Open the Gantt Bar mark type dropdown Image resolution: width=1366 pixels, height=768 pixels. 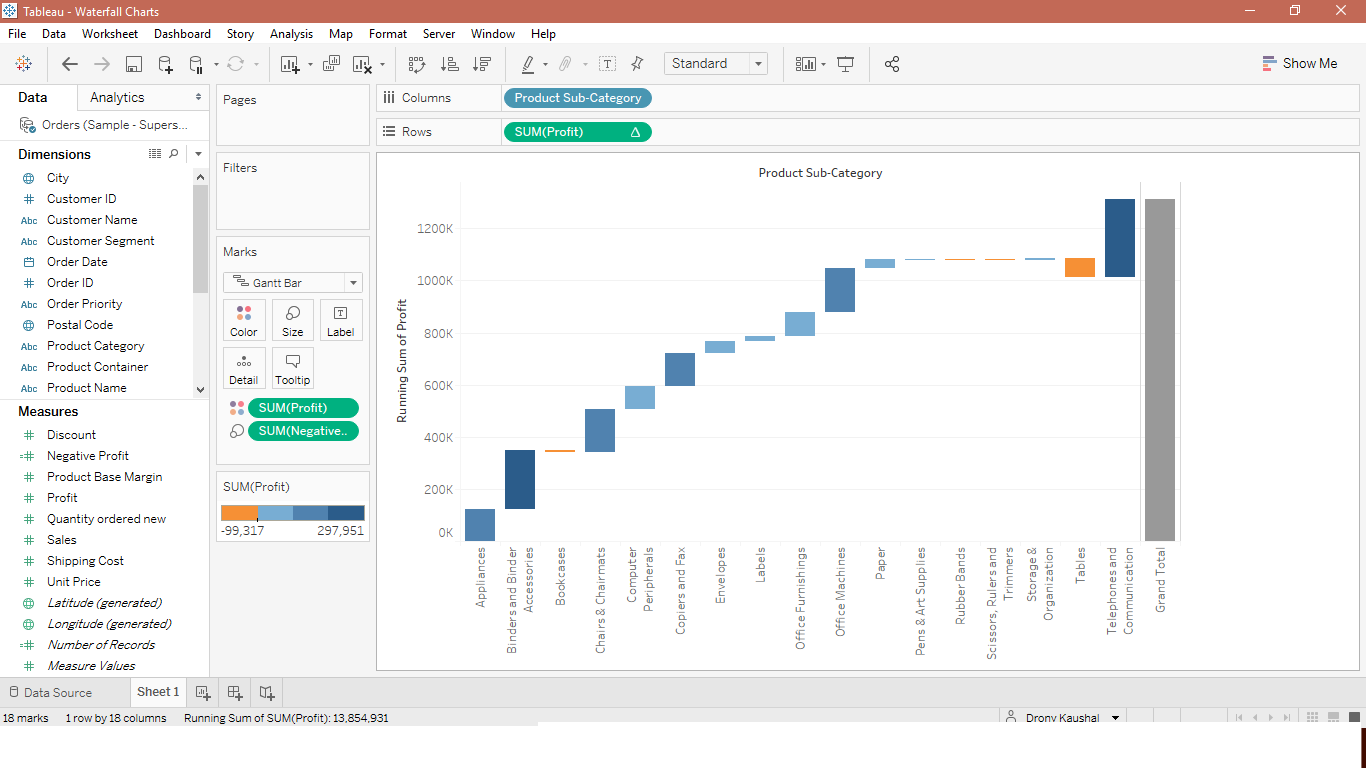(352, 282)
